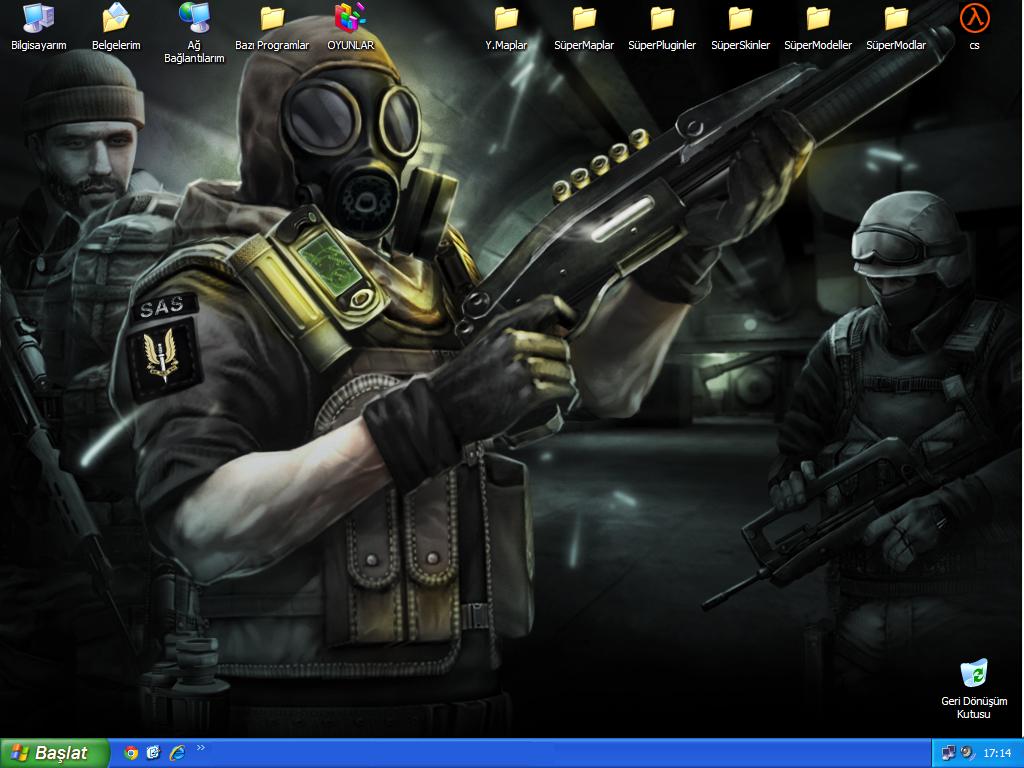Click the SüperModlar folder icon
The width and height of the screenshot is (1024, 768).
tap(896, 18)
